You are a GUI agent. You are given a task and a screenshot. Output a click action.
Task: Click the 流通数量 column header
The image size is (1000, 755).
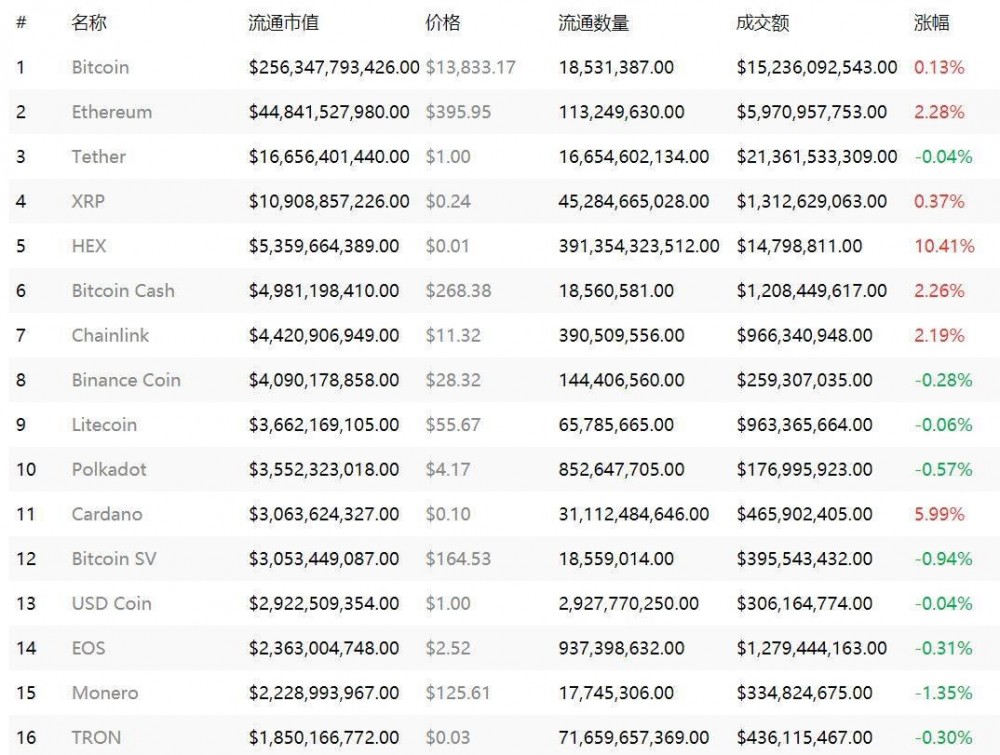pyautogui.click(x=594, y=23)
